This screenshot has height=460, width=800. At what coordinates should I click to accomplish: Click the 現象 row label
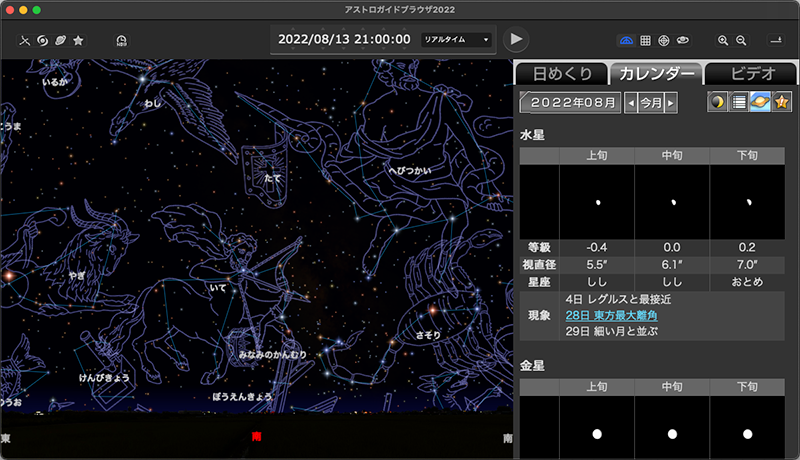pos(539,316)
